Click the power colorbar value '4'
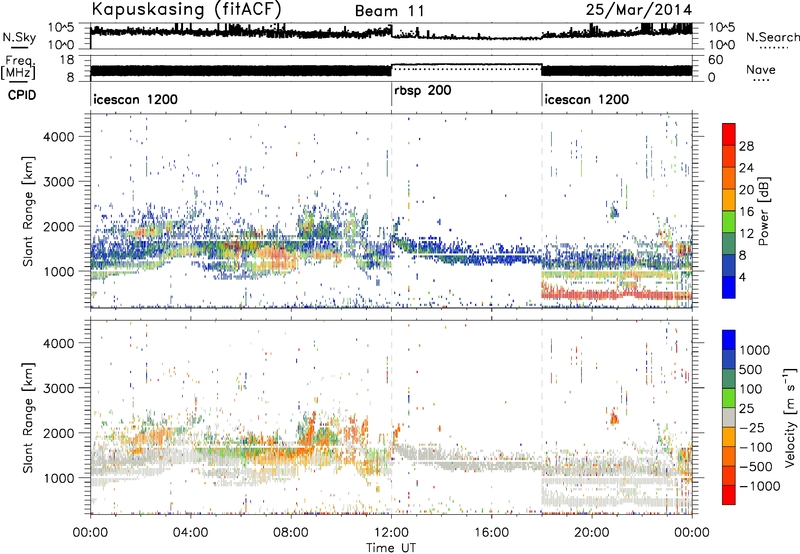 click(742, 278)
